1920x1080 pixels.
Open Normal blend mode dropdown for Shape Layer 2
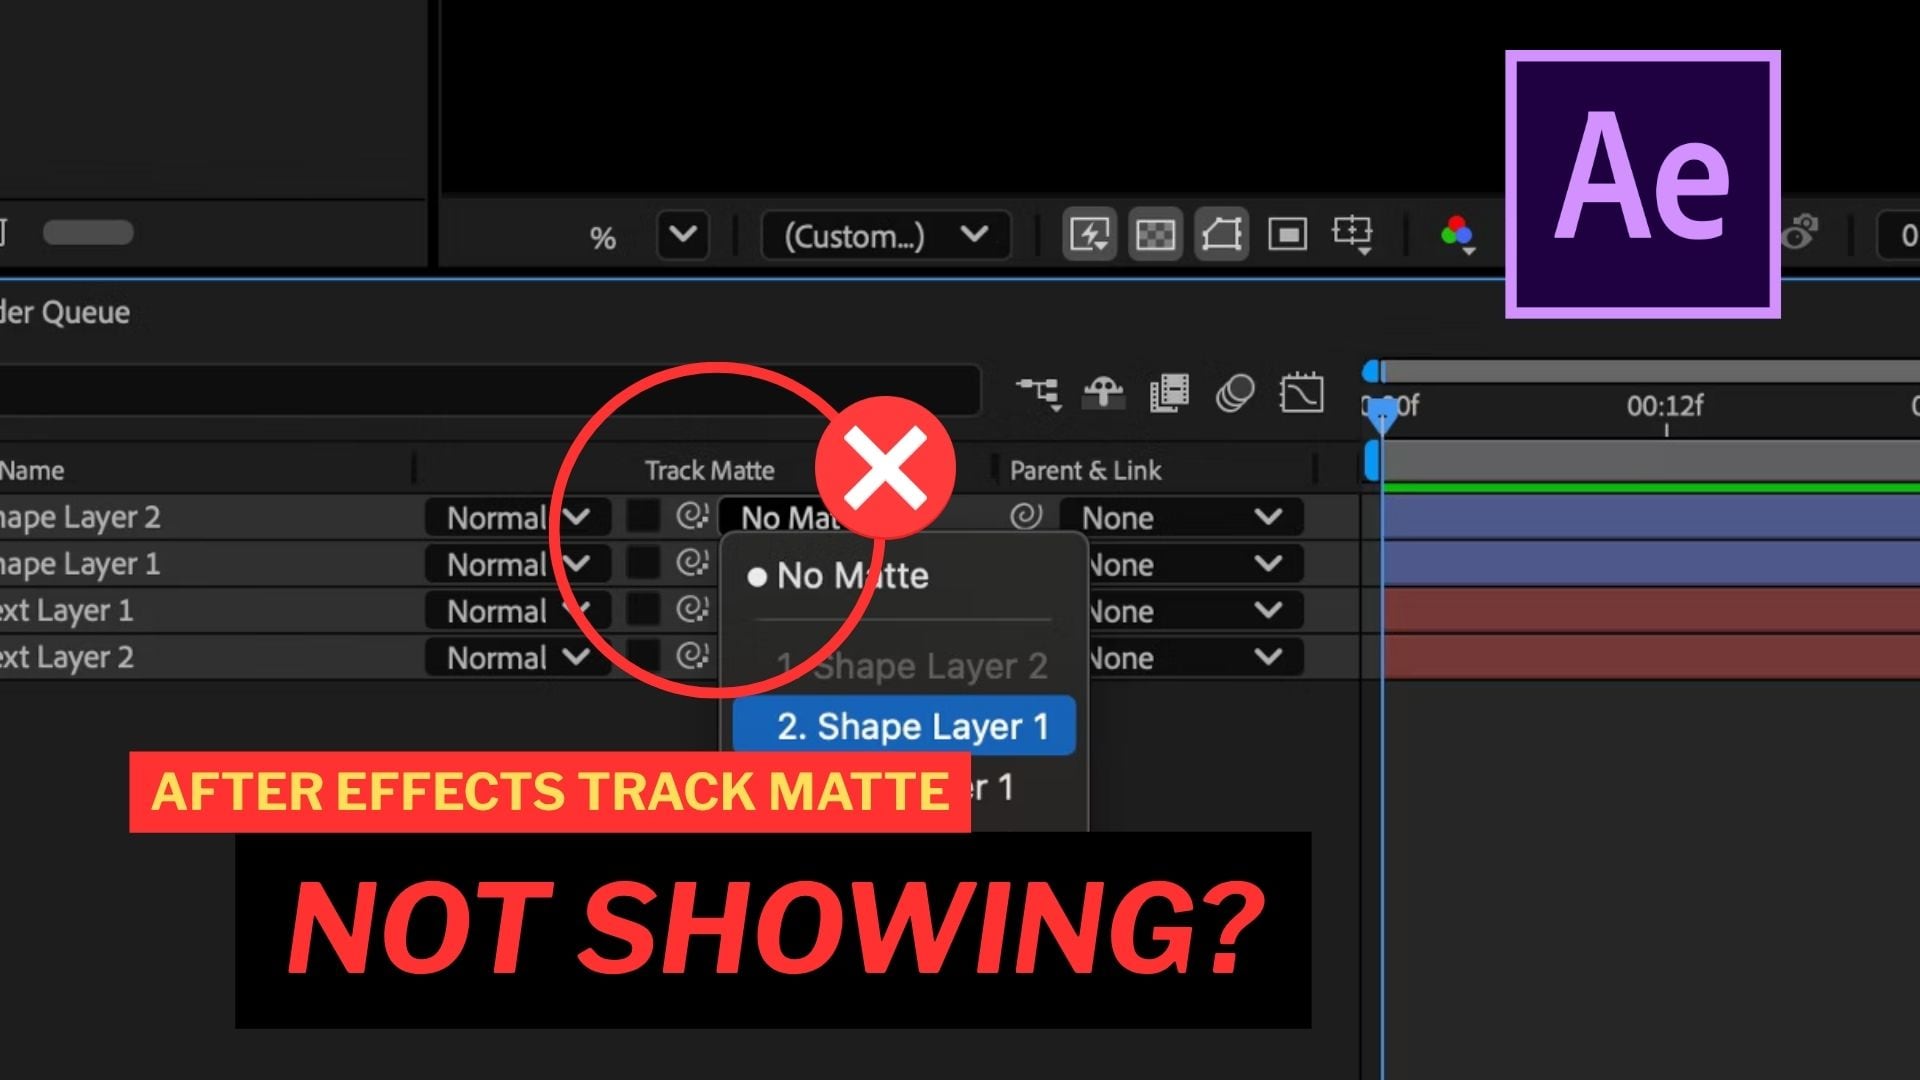[x=518, y=517]
